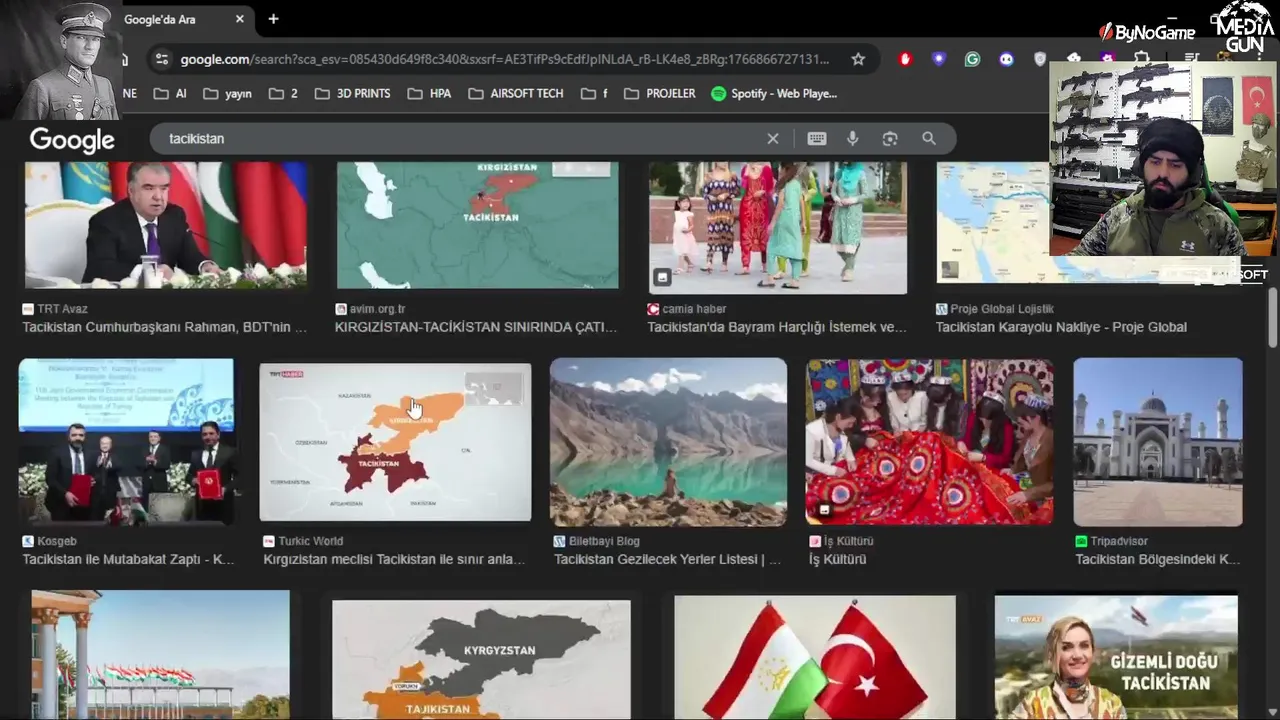This screenshot has height=720, width=1280.
Task: Open the AIRSOFT TECH bookmarks folder
Action: pyautogui.click(x=516, y=93)
